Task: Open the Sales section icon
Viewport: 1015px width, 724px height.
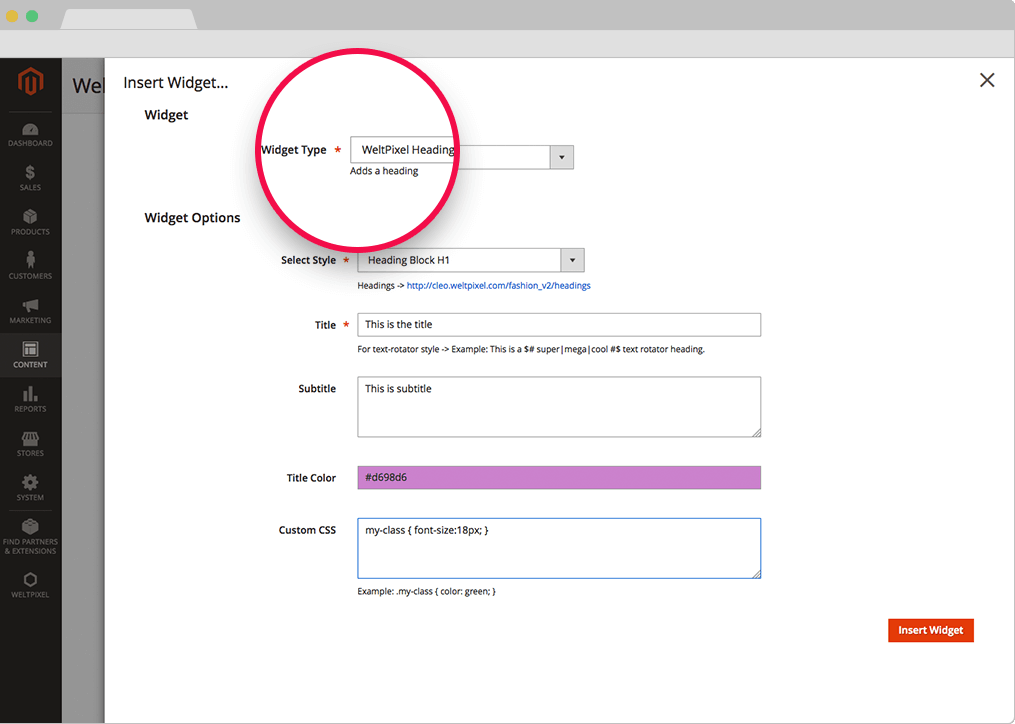Action: point(30,179)
